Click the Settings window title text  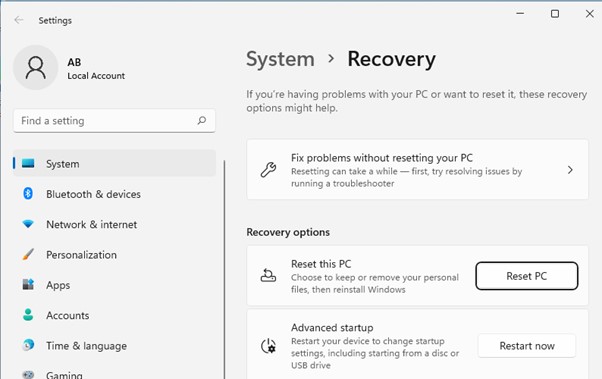click(x=55, y=20)
